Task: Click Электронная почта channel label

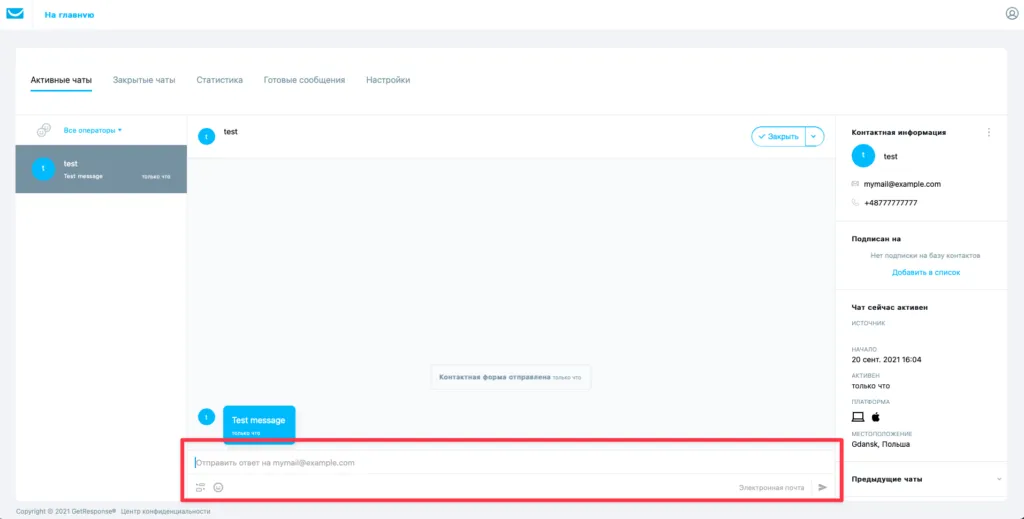Action: click(771, 488)
